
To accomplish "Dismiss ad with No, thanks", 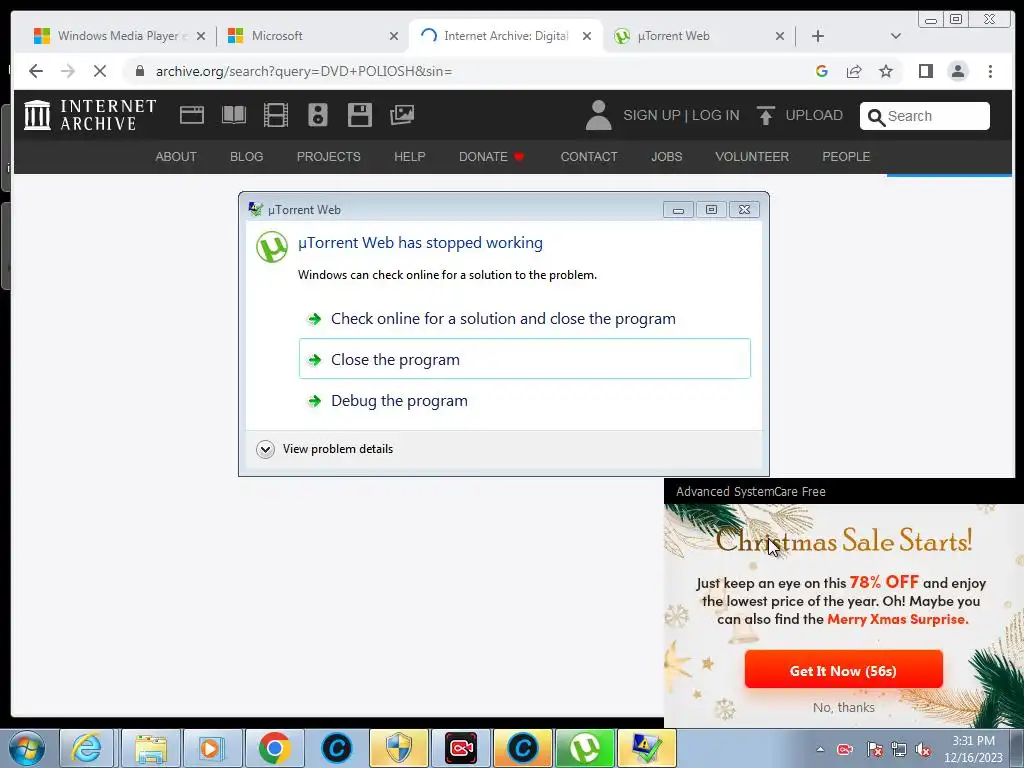I will 843,708.
